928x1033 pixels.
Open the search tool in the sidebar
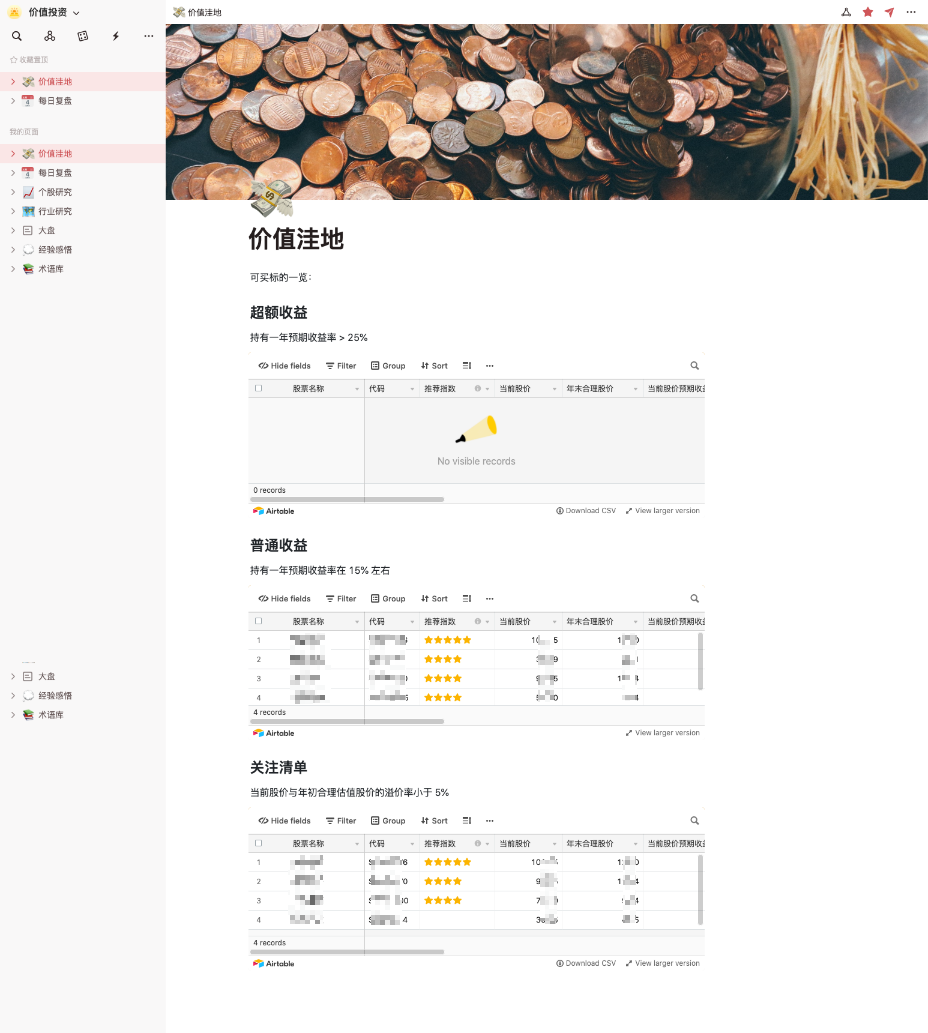point(17,35)
